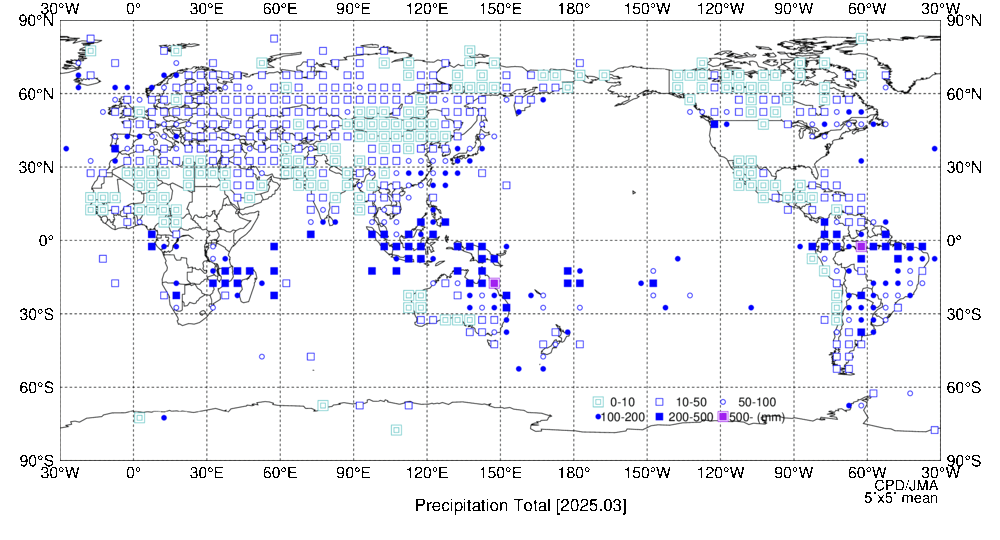Click the 60°S label on the right axis
Screen dimensions: 1000x540
pos(964,388)
